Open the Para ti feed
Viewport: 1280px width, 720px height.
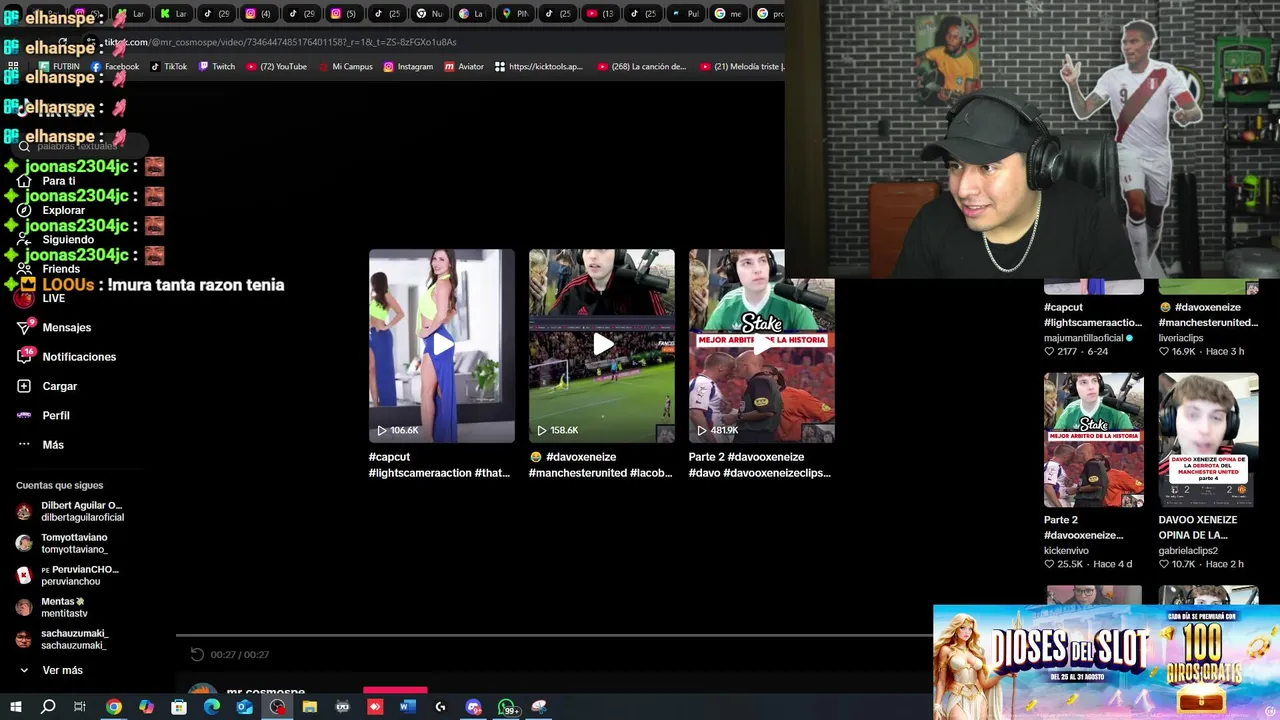click(58, 181)
